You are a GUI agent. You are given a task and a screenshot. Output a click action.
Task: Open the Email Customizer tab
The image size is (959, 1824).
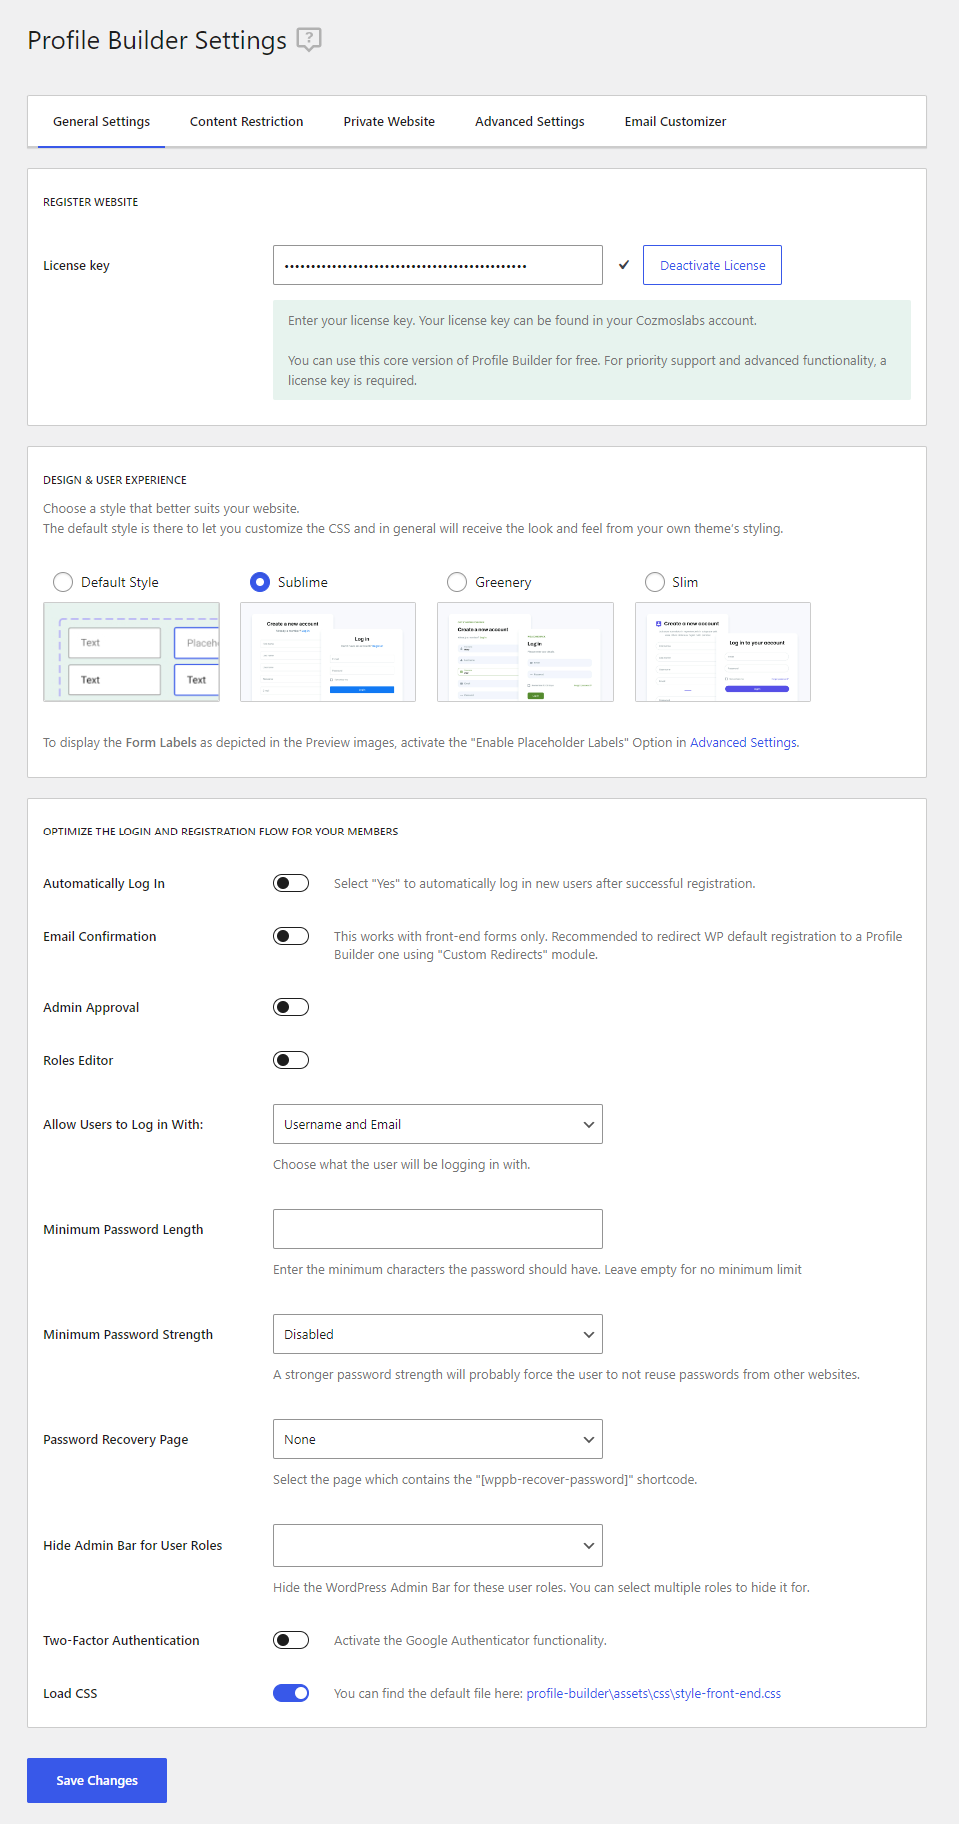coord(675,122)
